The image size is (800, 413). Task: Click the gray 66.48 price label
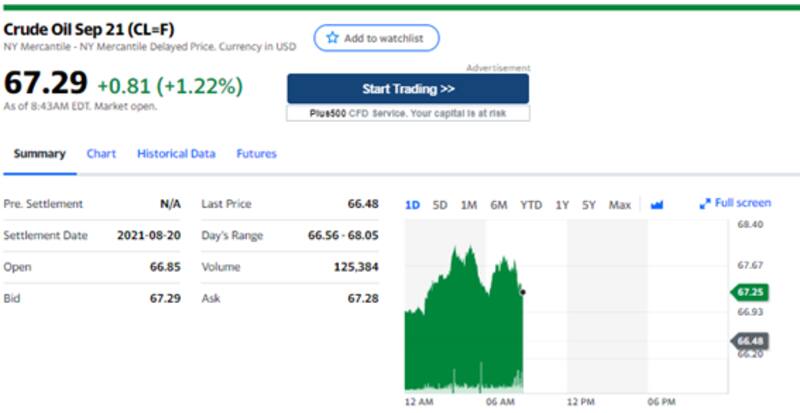click(x=751, y=341)
